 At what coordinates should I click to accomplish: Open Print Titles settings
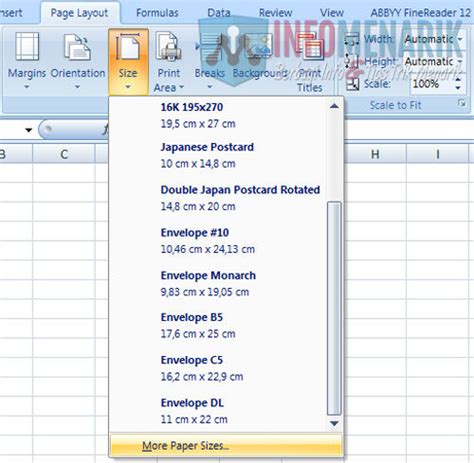(x=310, y=62)
